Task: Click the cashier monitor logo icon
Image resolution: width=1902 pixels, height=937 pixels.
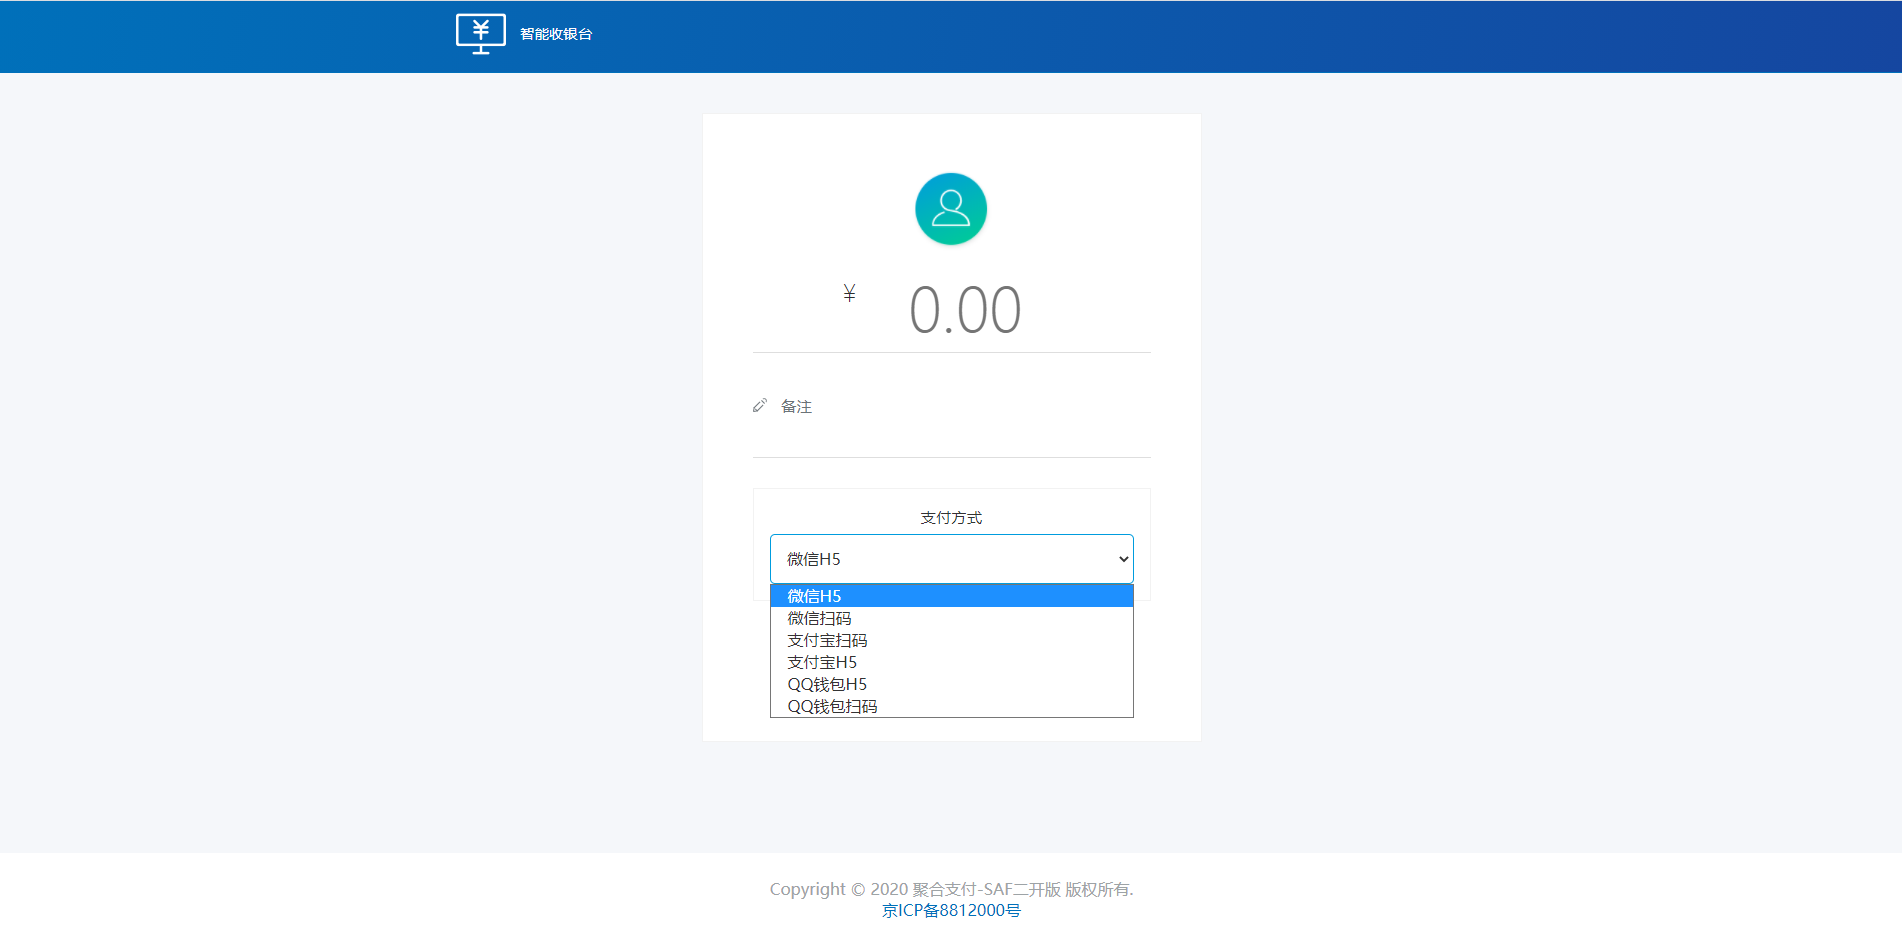Action: [480, 33]
